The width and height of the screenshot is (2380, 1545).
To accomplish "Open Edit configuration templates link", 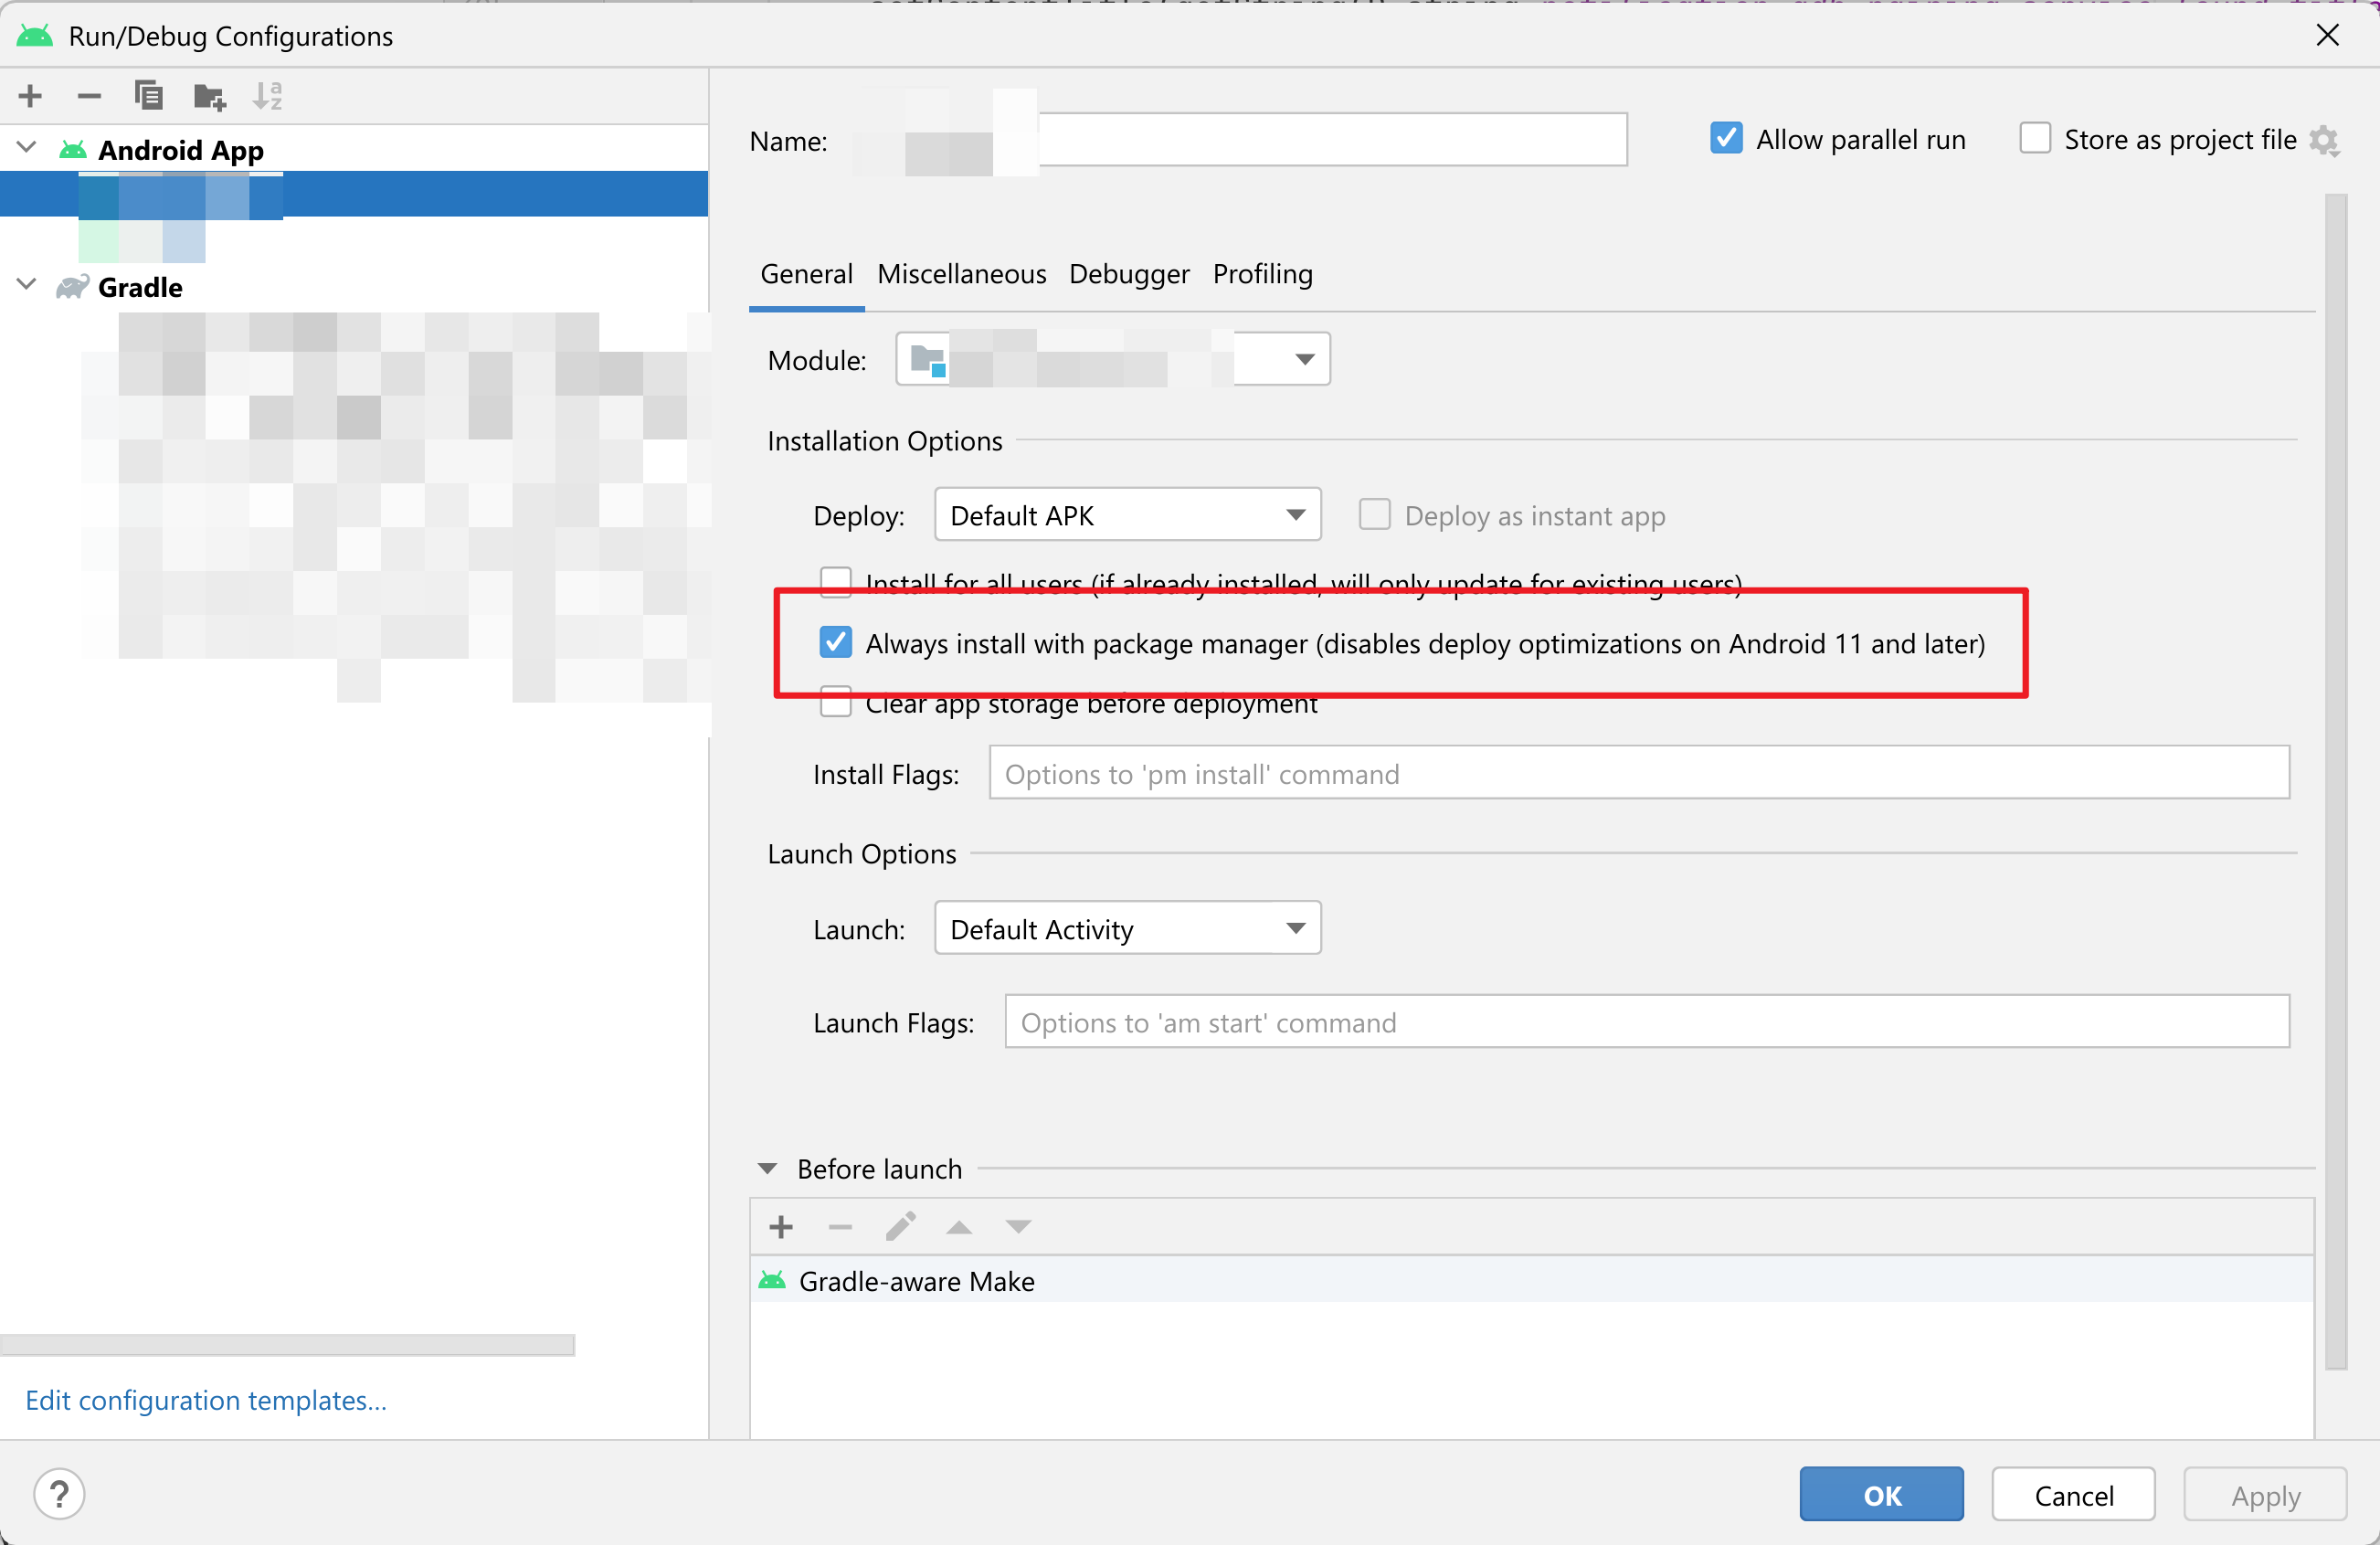I will click(x=206, y=1400).
